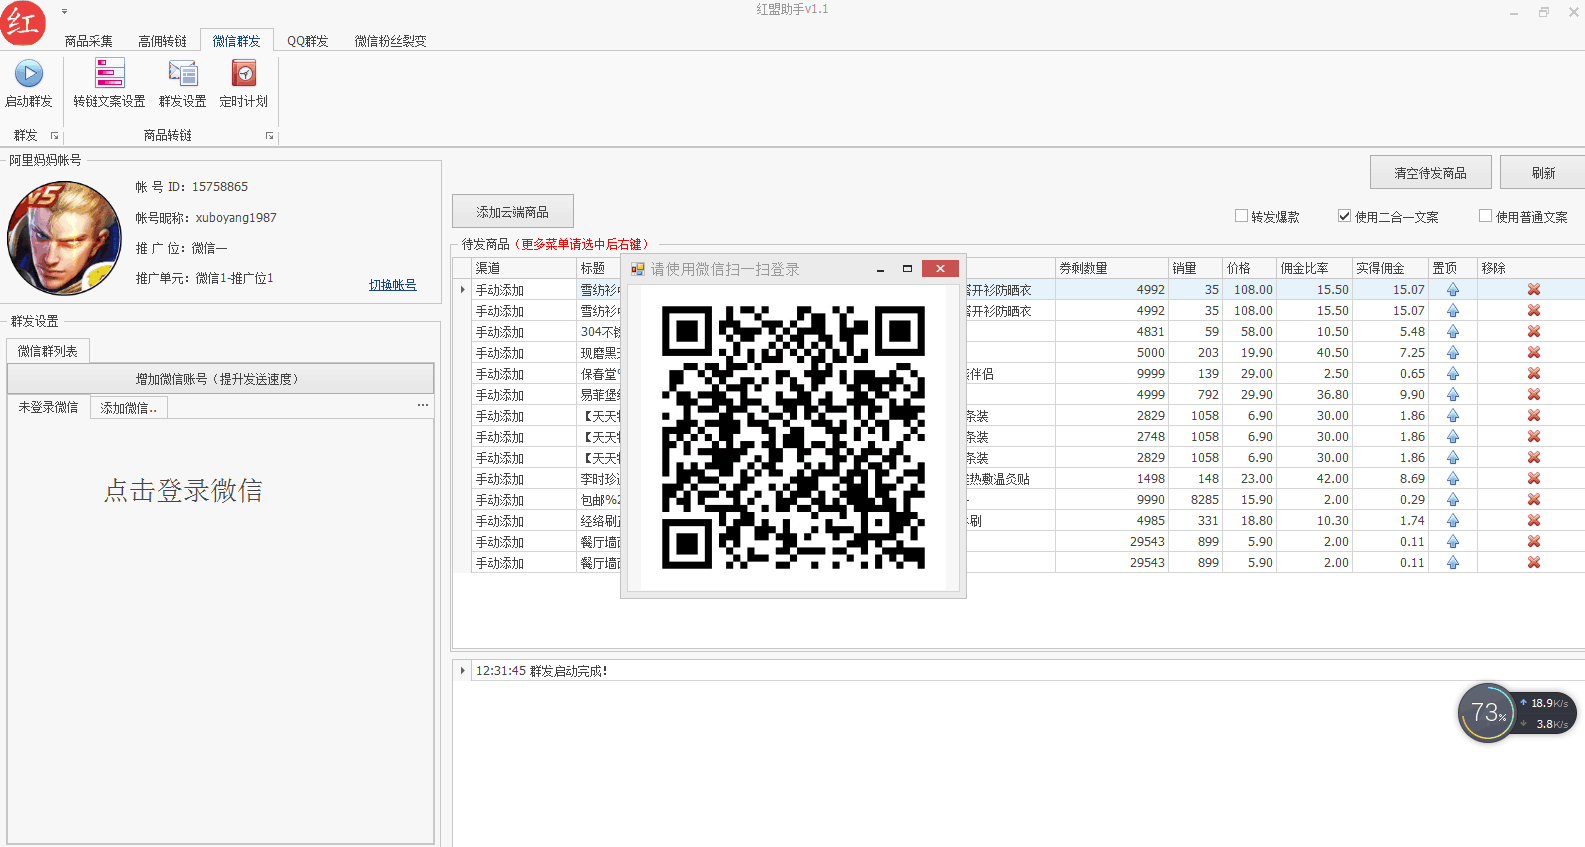
Task: Remove the 现磨黑 row priced 19.90
Action: click(1533, 353)
